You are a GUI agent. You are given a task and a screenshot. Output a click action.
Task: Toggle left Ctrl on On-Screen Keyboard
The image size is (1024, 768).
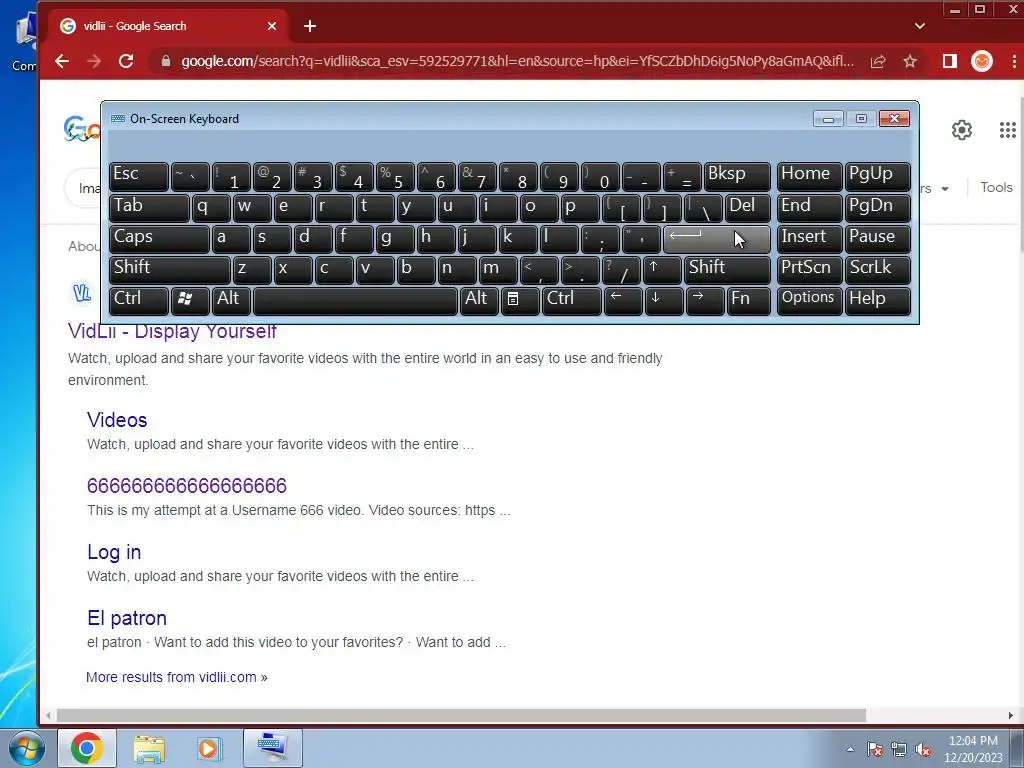138,300
